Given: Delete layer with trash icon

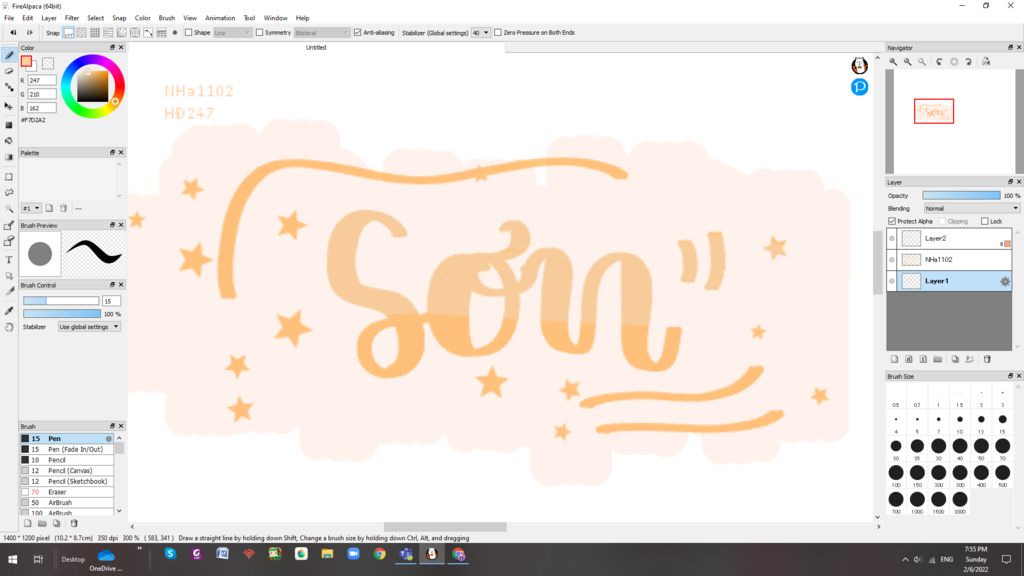Looking at the screenshot, I should pos(987,359).
